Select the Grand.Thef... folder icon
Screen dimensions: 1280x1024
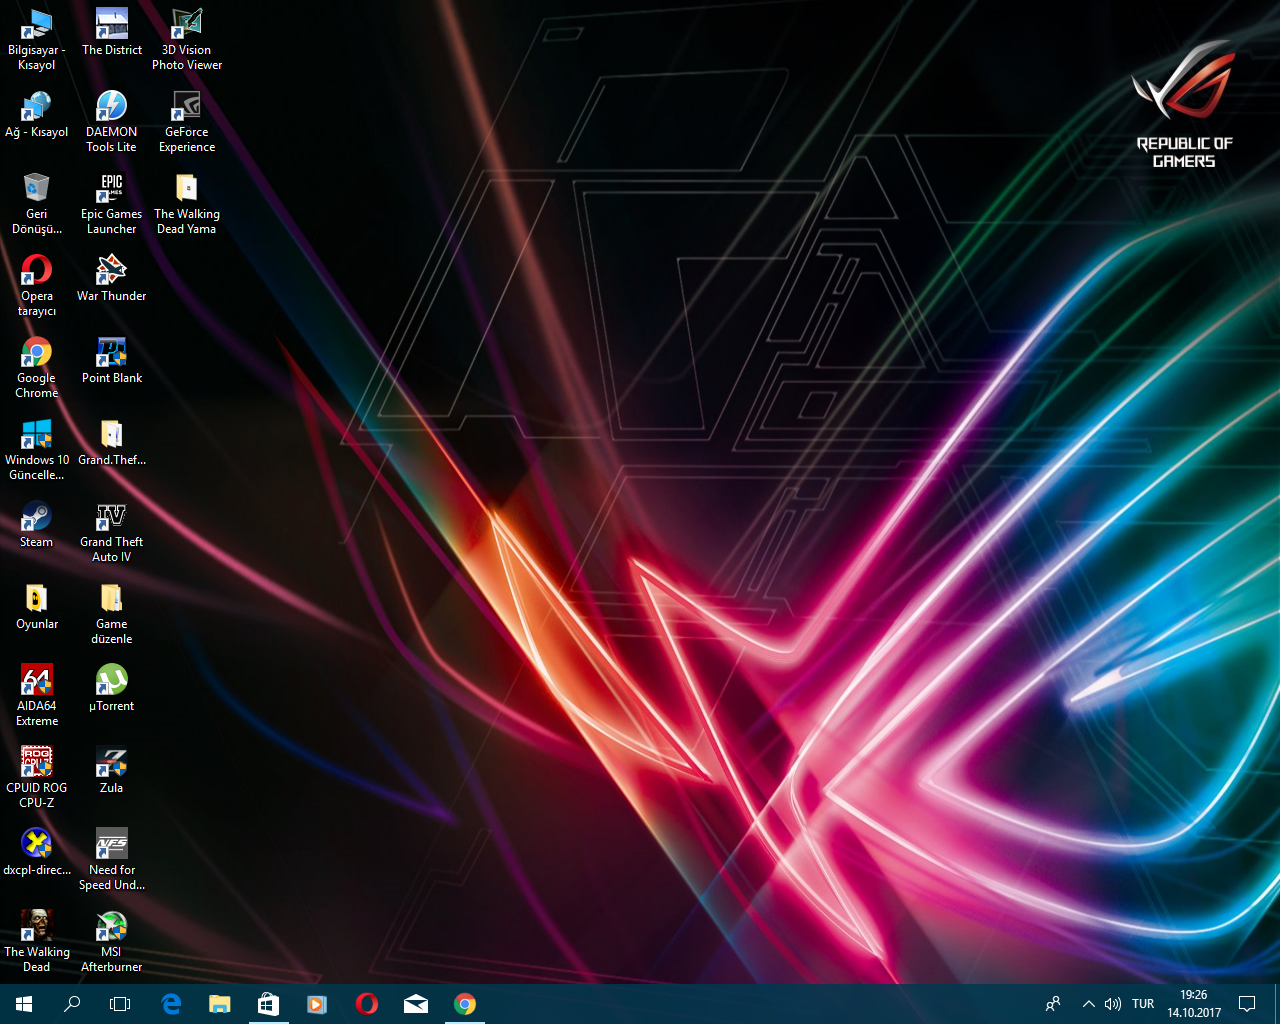tap(112, 443)
